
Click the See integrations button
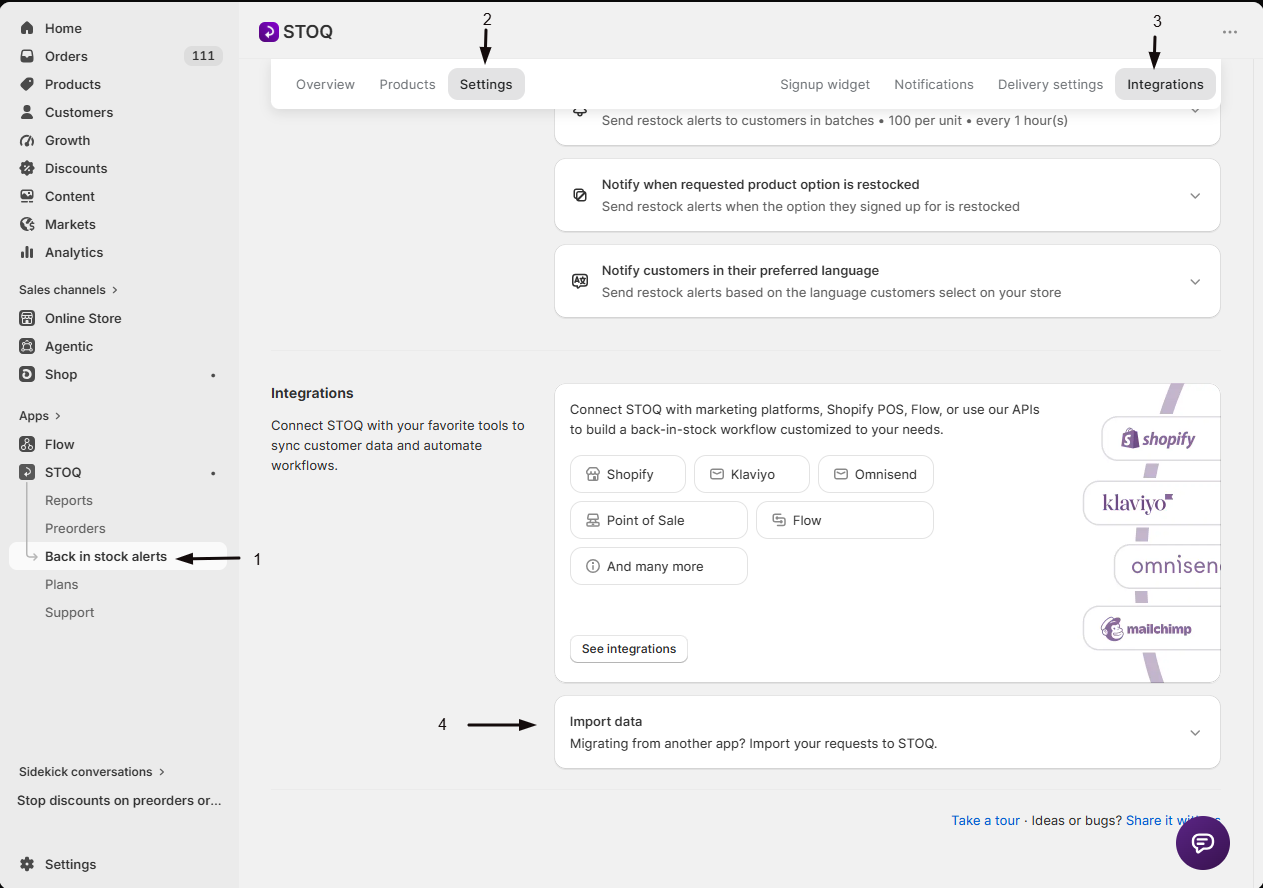tap(629, 649)
